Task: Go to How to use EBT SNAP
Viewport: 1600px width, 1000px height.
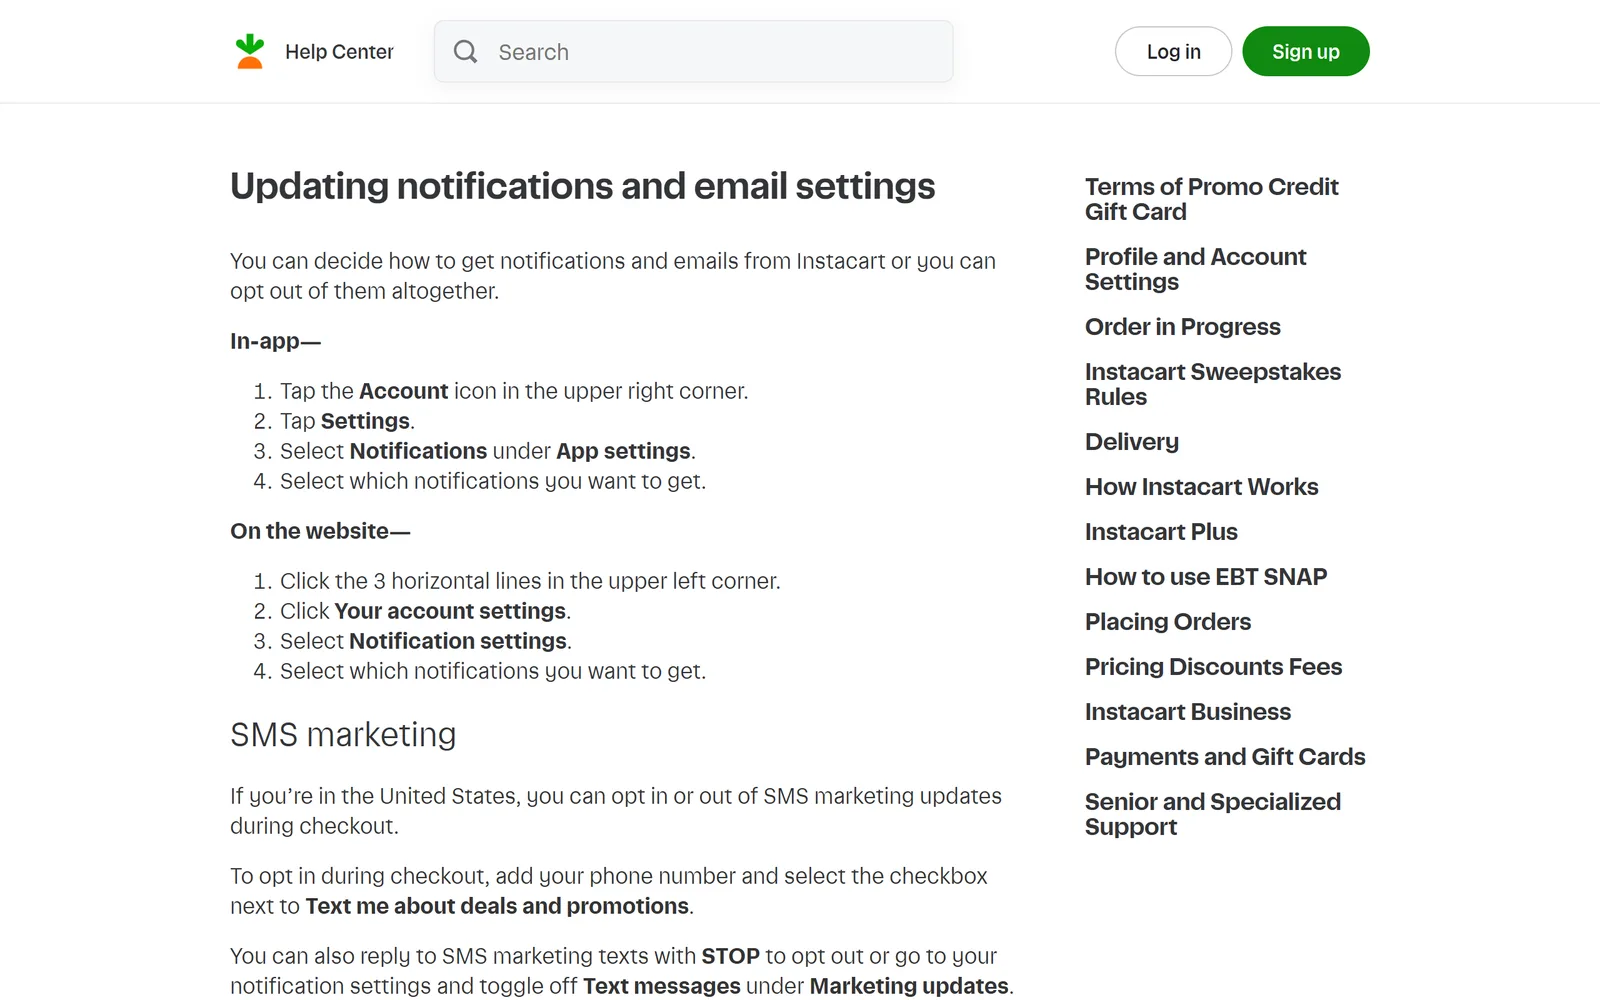Action: tap(1206, 577)
